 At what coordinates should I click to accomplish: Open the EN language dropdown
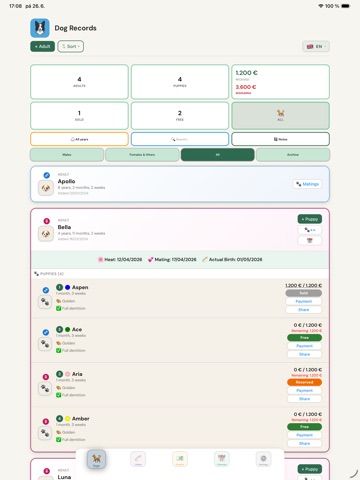pyautogui.click(x=316, y=46)
